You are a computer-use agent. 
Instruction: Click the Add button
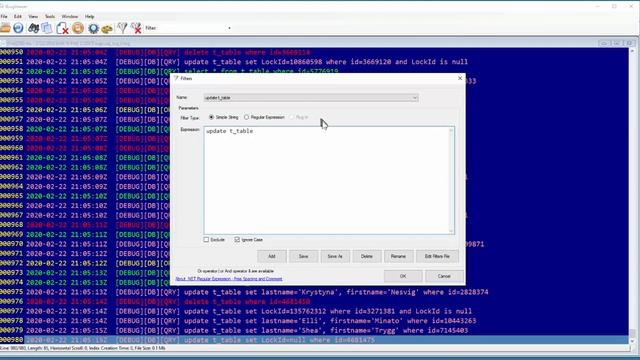click(x=272, y=256)
